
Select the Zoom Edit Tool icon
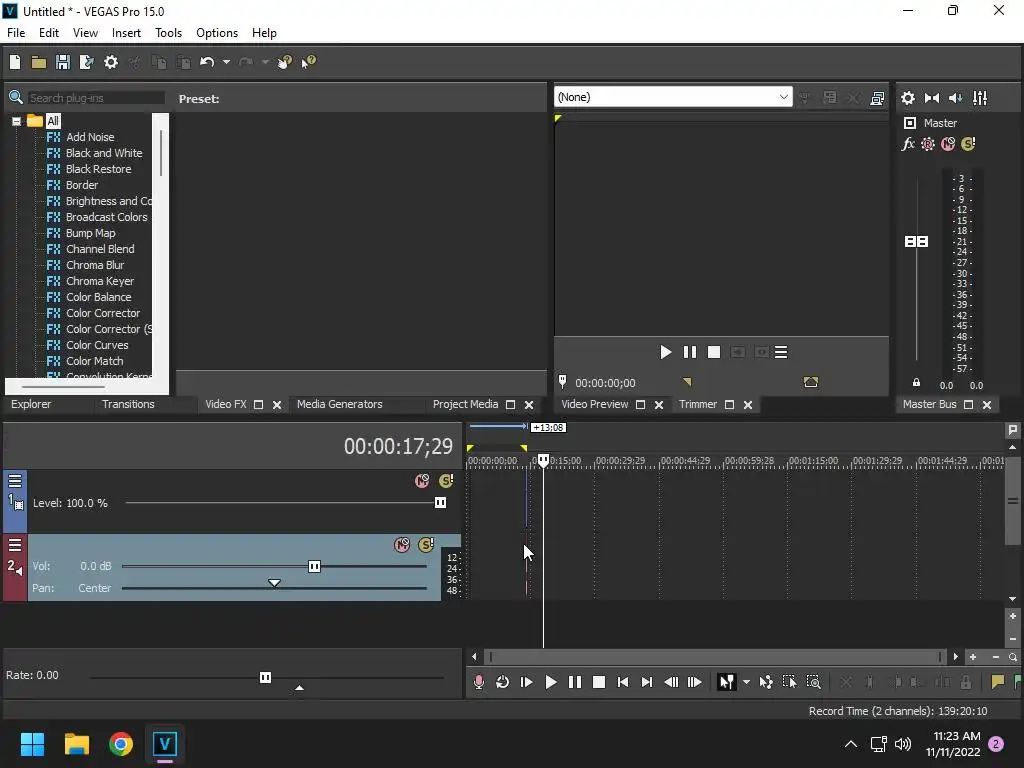(813, 682)
